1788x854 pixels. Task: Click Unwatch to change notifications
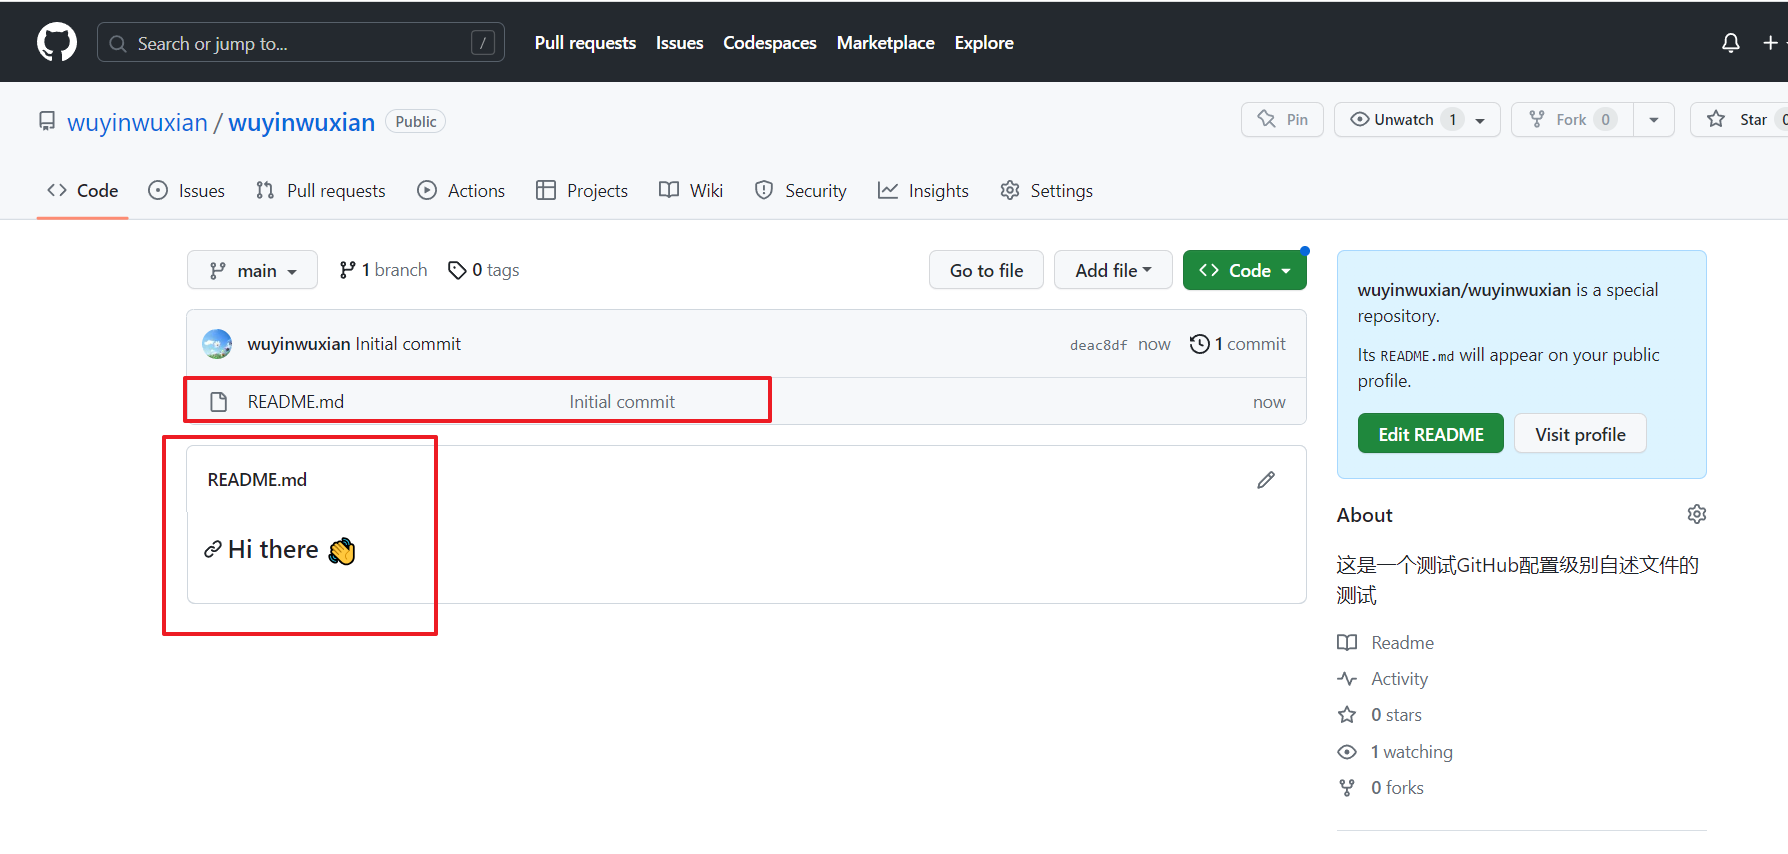pos(1417,119)
